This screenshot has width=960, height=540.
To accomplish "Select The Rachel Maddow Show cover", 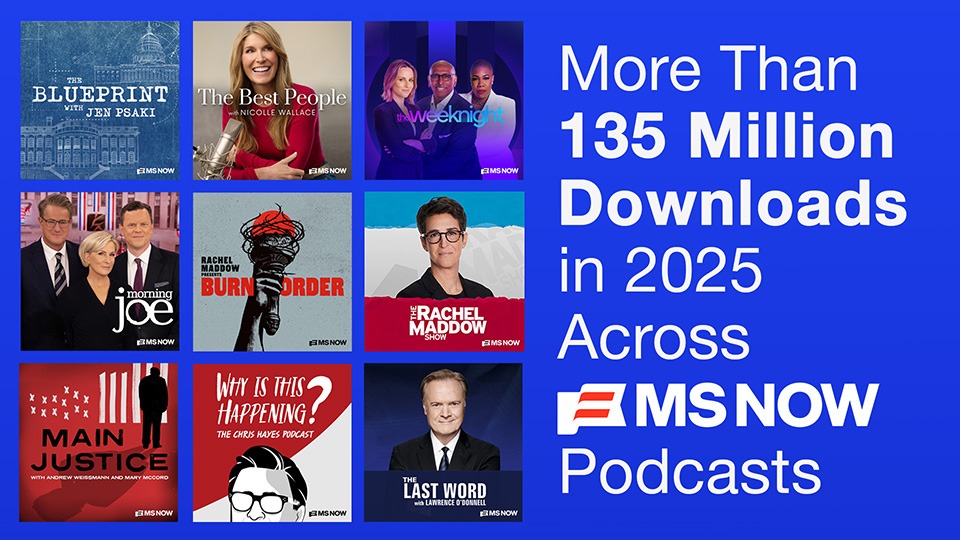I will (x=443, y=271).
